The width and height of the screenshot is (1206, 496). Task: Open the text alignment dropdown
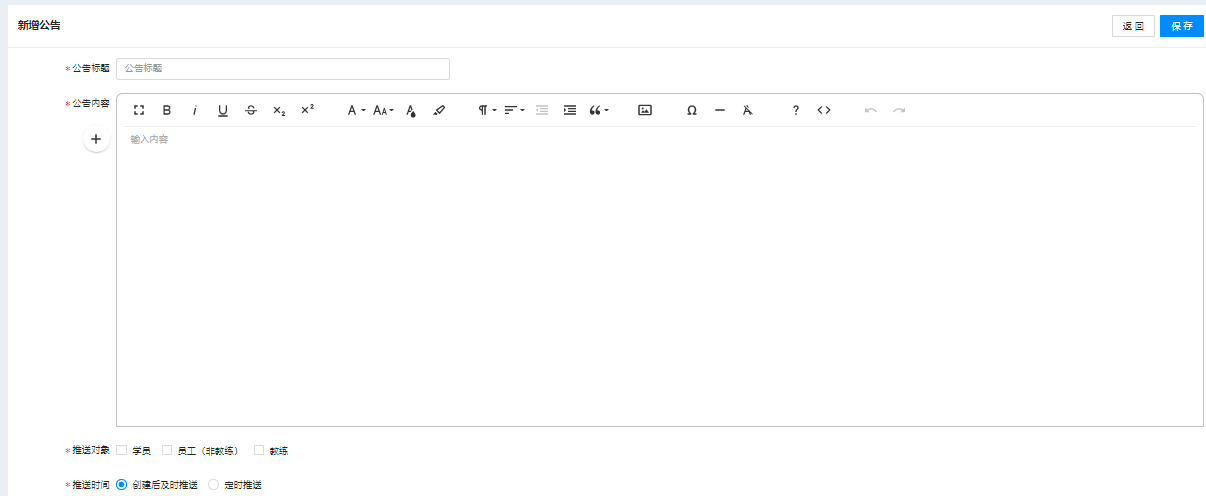tap(514, 110)
